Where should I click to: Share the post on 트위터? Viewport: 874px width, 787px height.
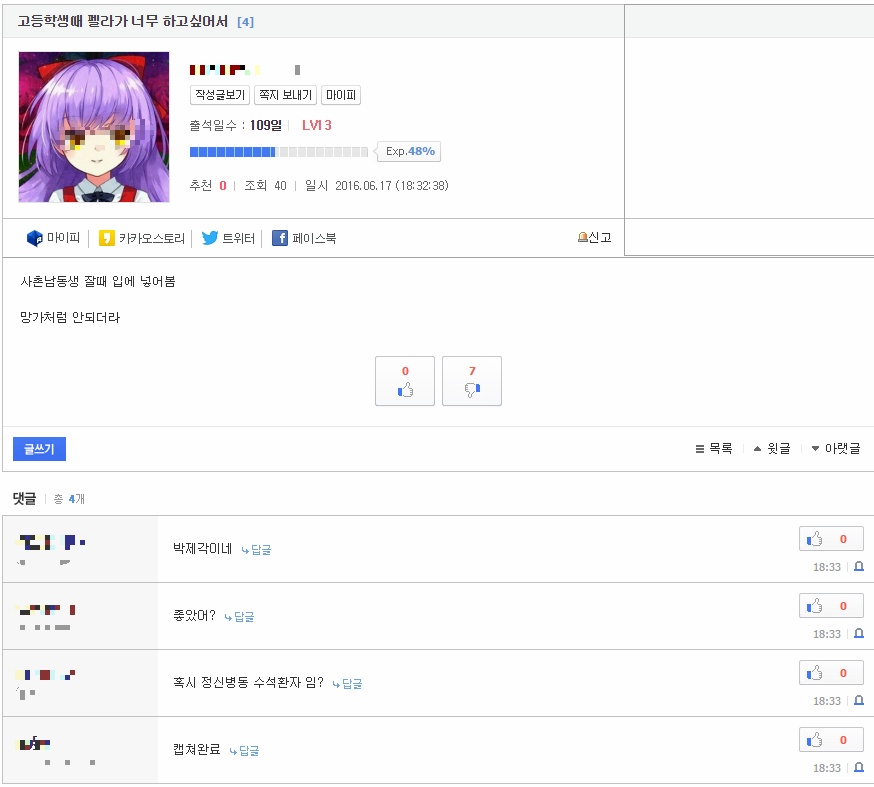(x=228, y=238)
